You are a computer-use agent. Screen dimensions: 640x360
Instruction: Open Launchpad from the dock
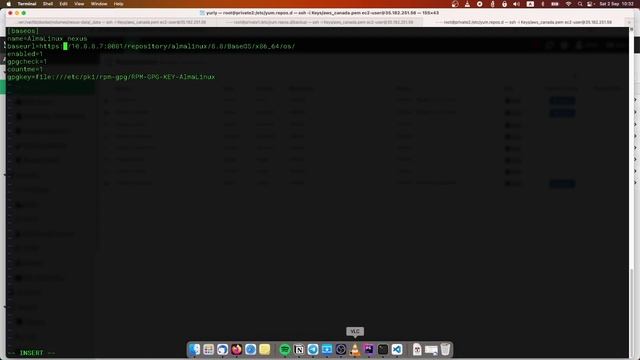[209, 349]
